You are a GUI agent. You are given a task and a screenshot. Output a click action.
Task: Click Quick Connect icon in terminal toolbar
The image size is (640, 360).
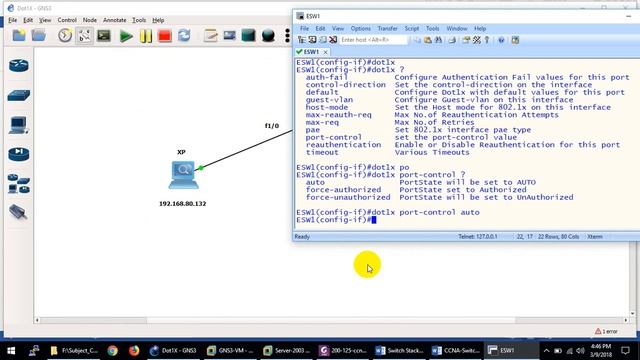[312, 40]
